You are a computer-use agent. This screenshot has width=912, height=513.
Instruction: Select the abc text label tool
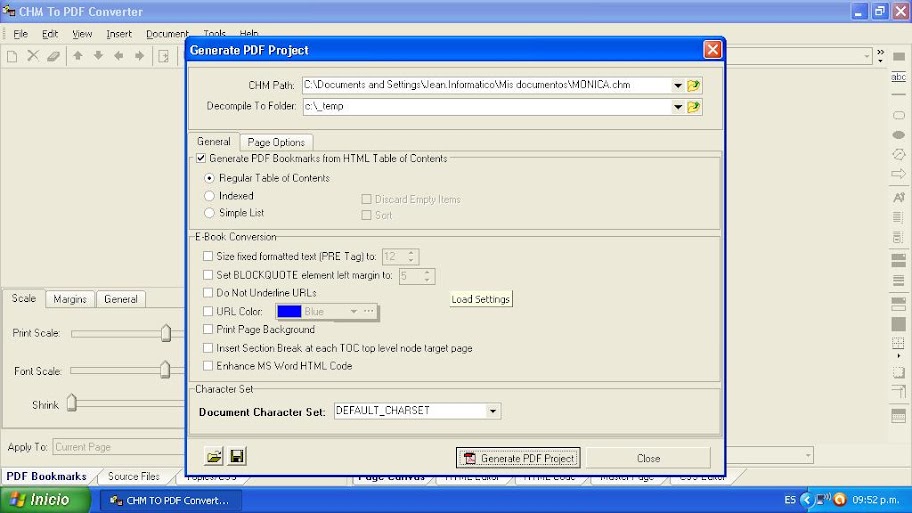tap(899, 77)
